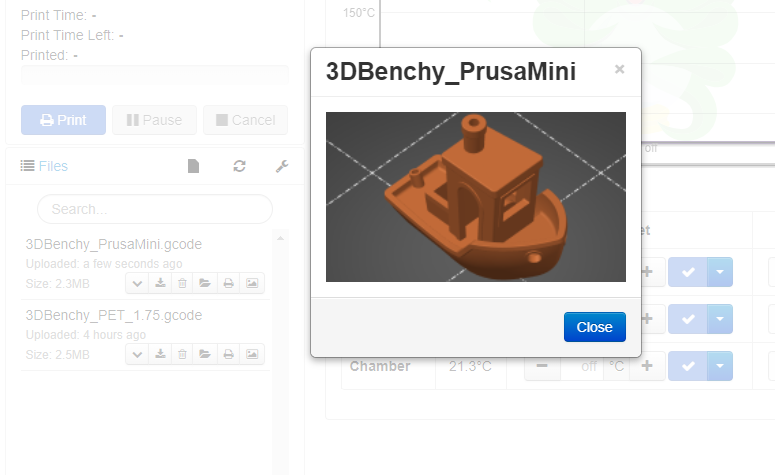The height and width of the screenshot is (475, 775).
Task: Click the upload file icon in Files header
Action: pos(193,166)
